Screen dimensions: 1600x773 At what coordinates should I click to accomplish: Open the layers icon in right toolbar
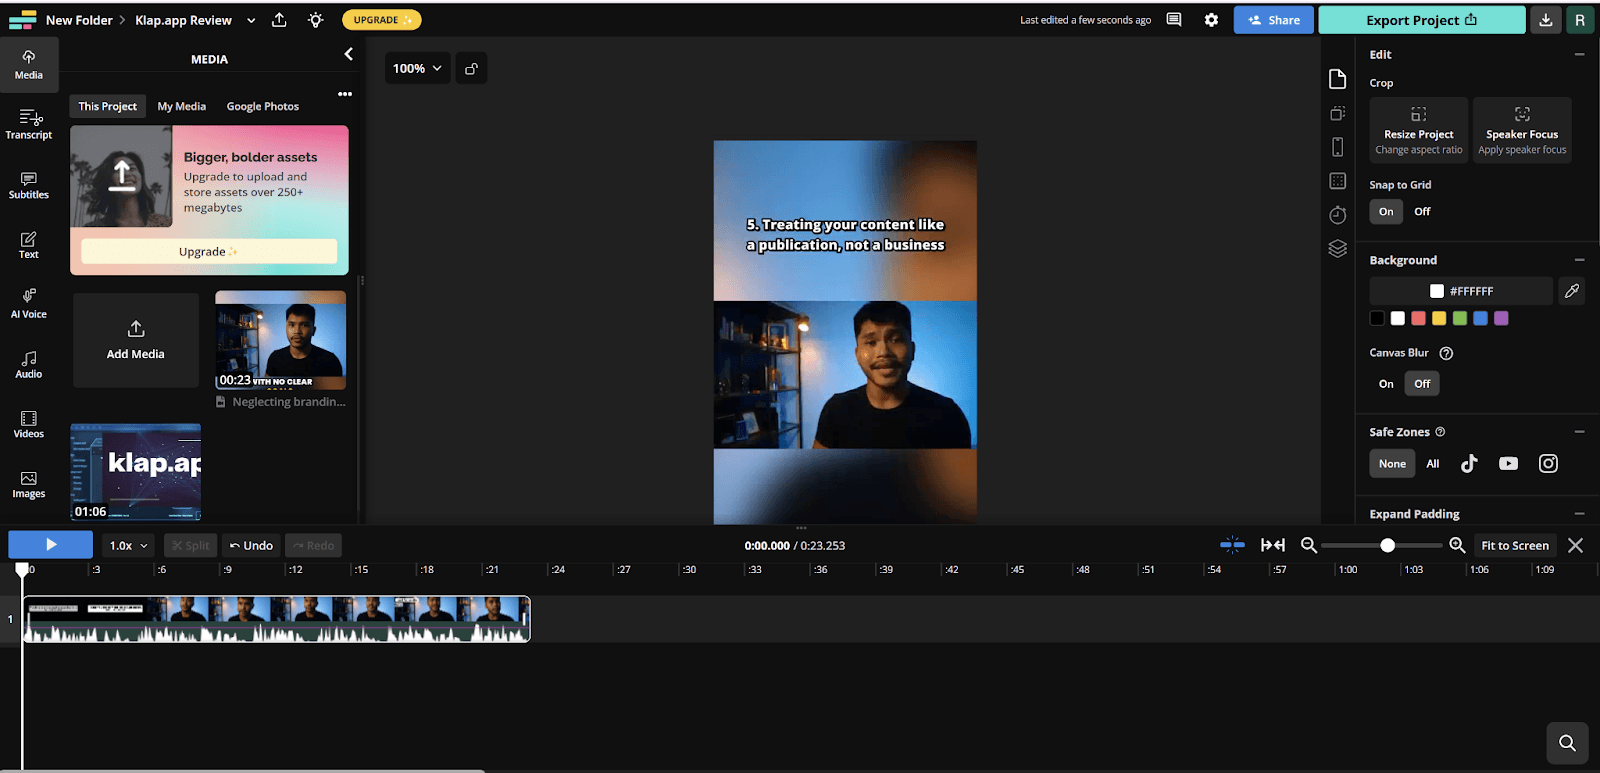click(x=1337, y=248)
